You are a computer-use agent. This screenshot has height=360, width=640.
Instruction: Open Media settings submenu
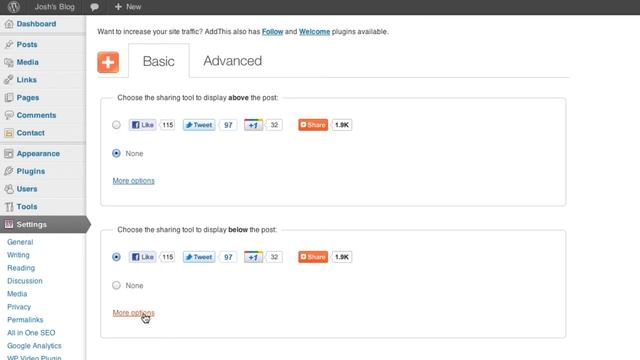point(17,294)
